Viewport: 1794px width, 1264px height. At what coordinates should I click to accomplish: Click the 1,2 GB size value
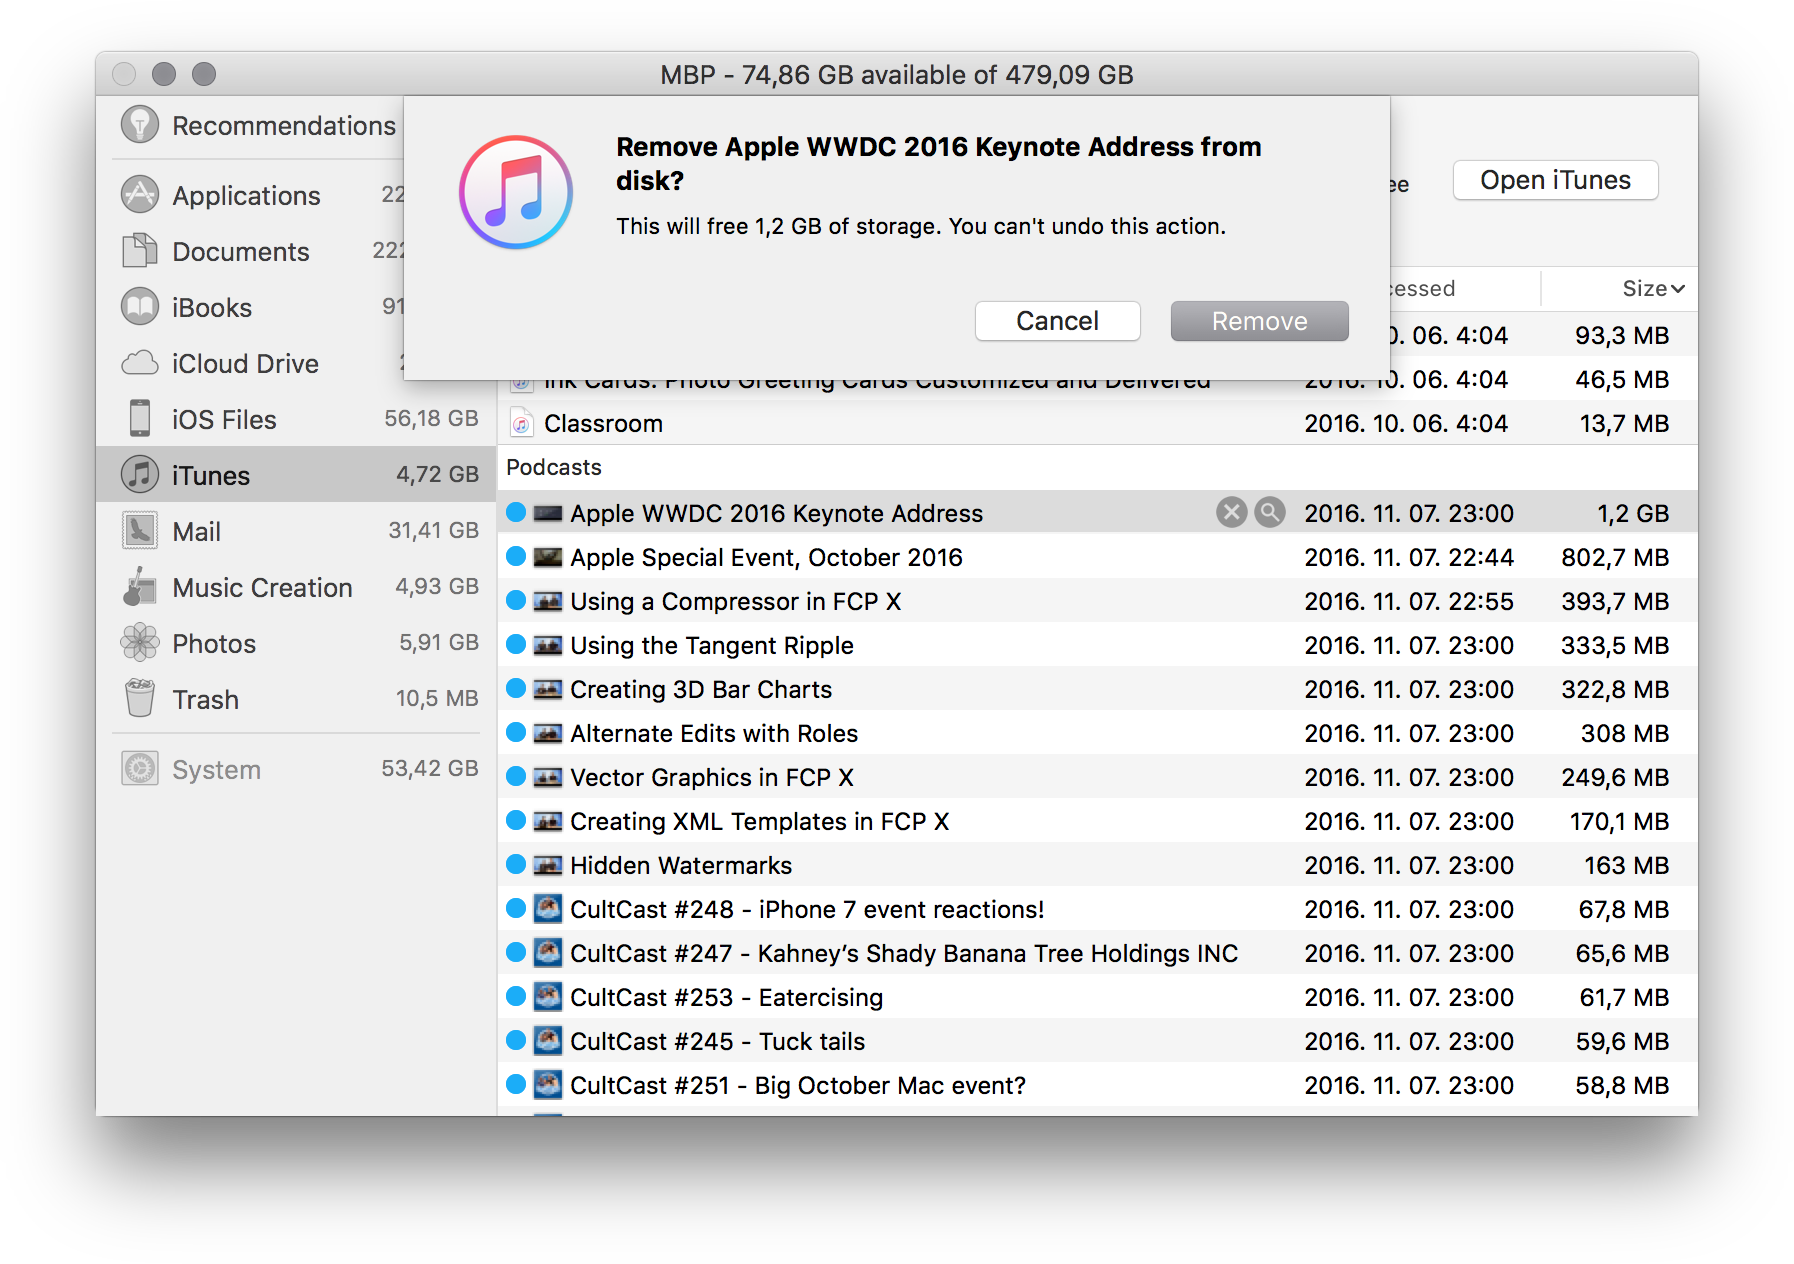pyautogui.click(x=1633, y=513)
